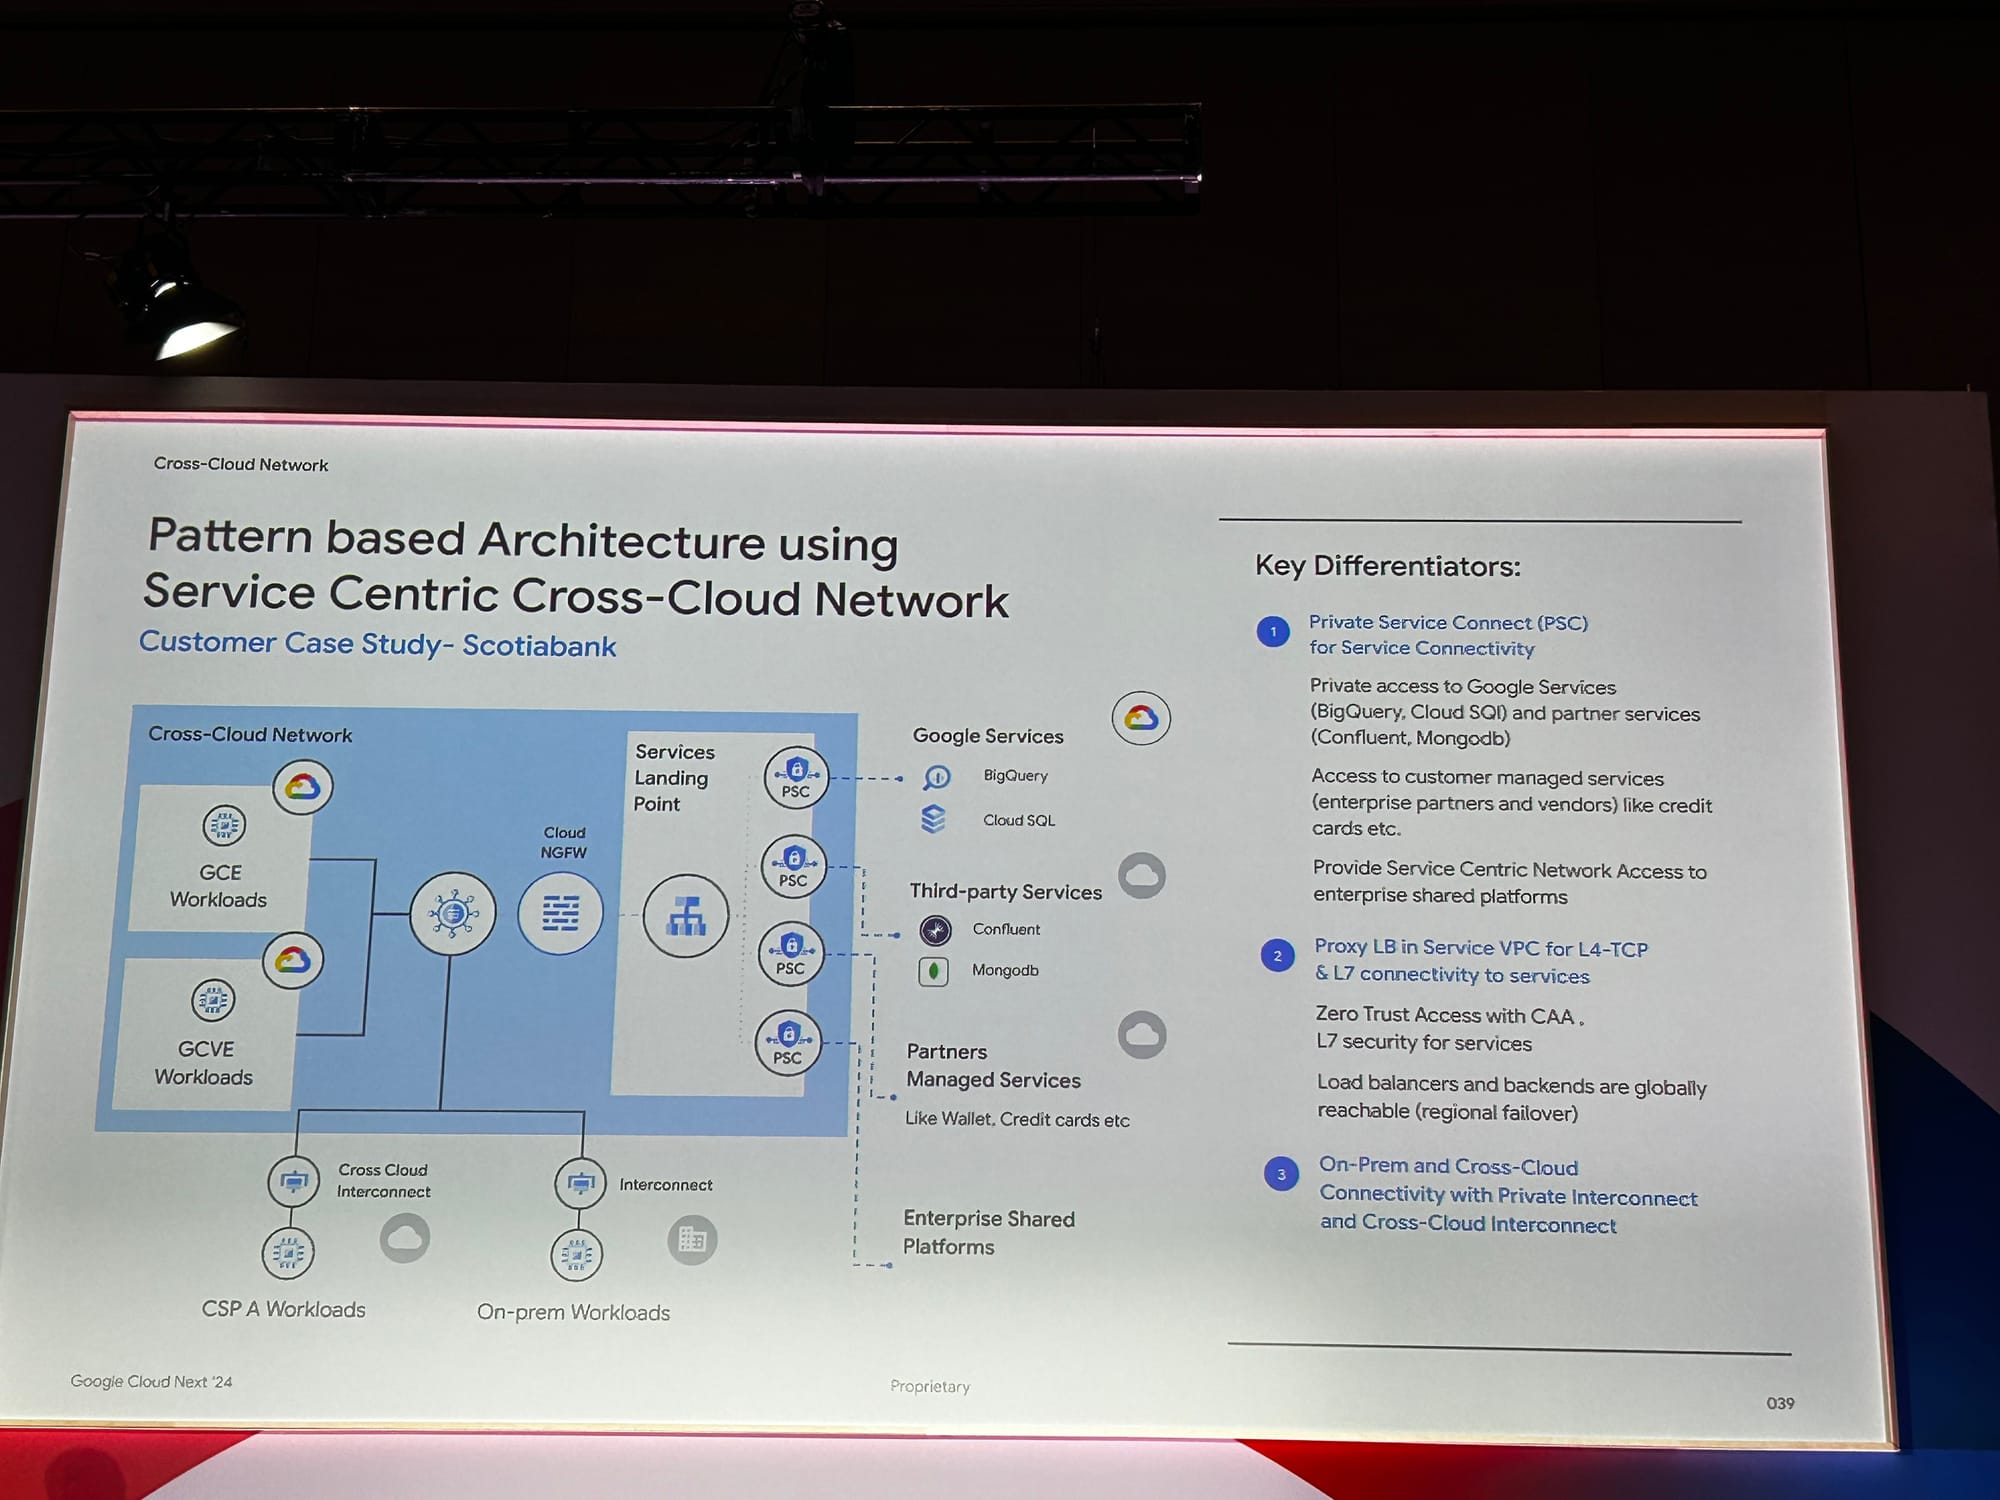
Task: Click the Google Cloud logo beside Google Services
Action: pos(1141,718)
